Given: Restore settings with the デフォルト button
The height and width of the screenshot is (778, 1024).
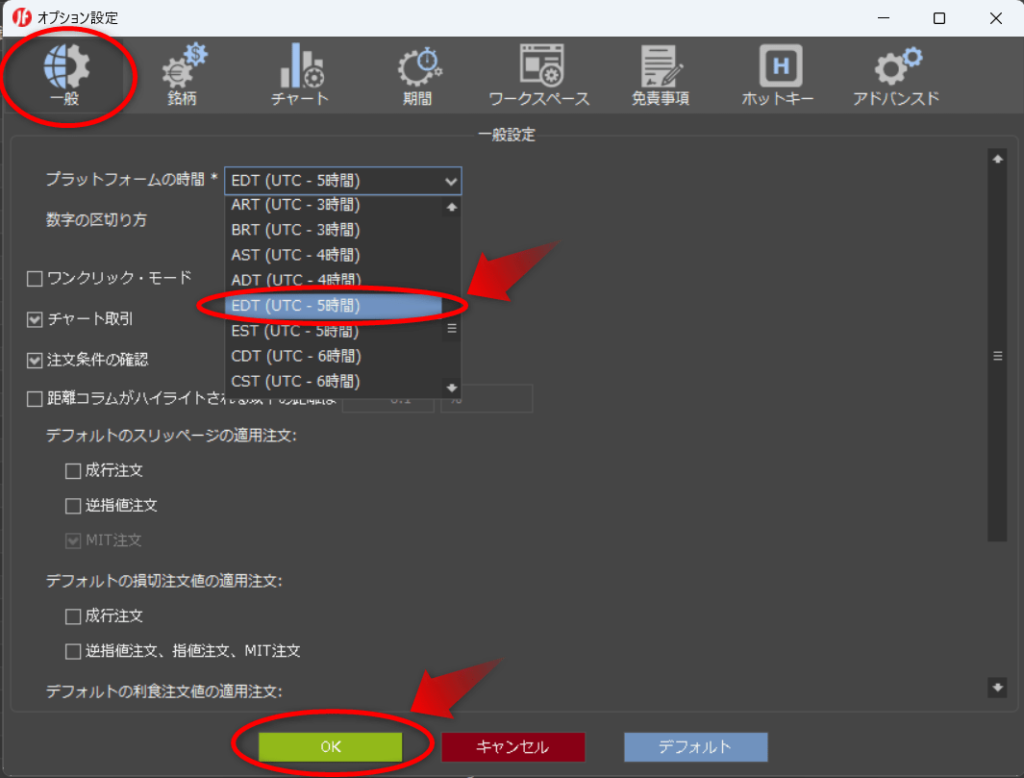Looking at the screenshot, I should (695, 746).
